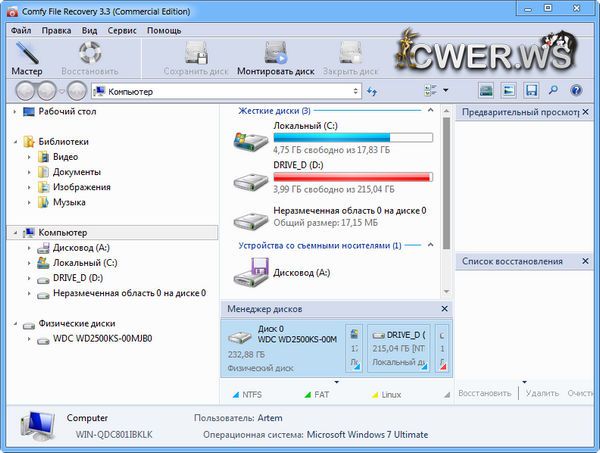Click the scrollbar down arrow in main pane
Viewport: 600px width, 453px height.
[x=446, y=292]
